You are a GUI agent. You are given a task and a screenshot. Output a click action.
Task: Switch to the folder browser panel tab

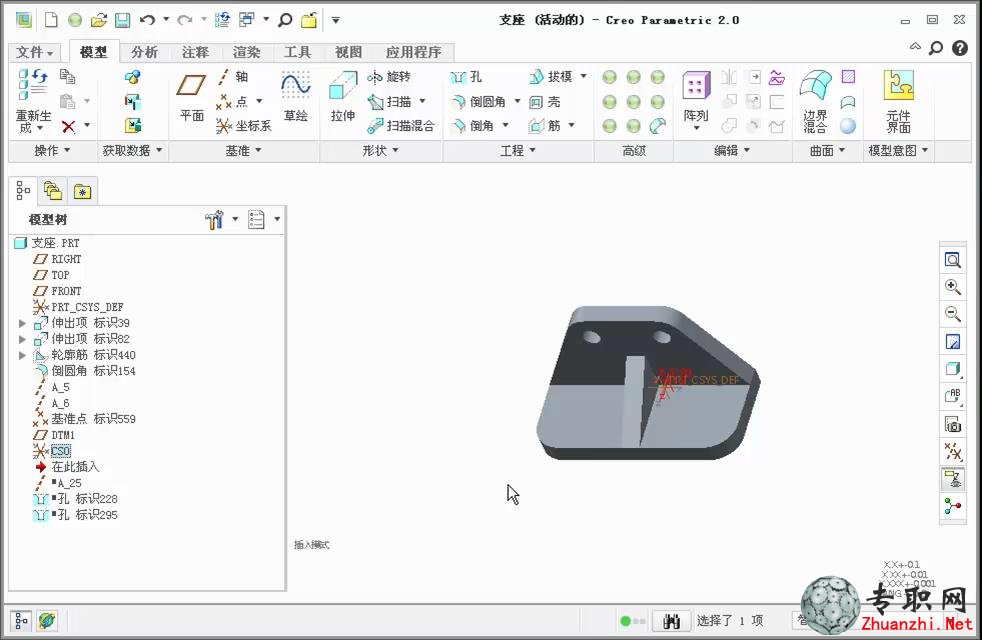coord(53,191)
